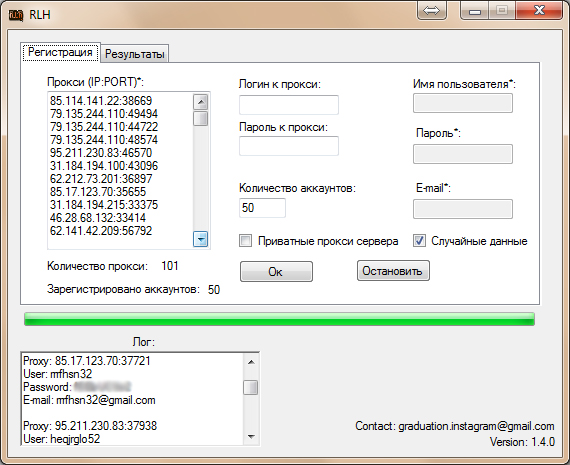Switch to the Регистрация tab
Image resolution: width=570 pixels, height=465 pixels.
(60, 52)
